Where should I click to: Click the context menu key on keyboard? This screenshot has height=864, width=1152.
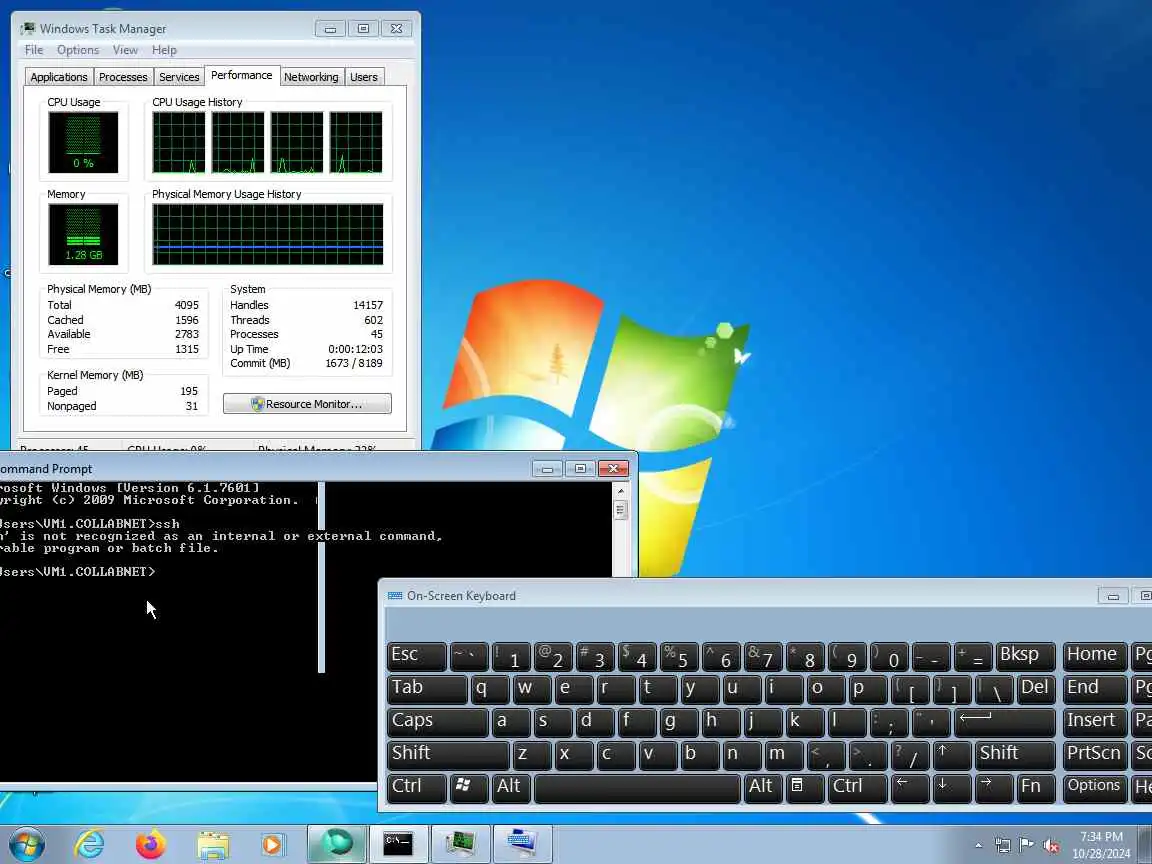pyautogui.click(x=804, y=788)
